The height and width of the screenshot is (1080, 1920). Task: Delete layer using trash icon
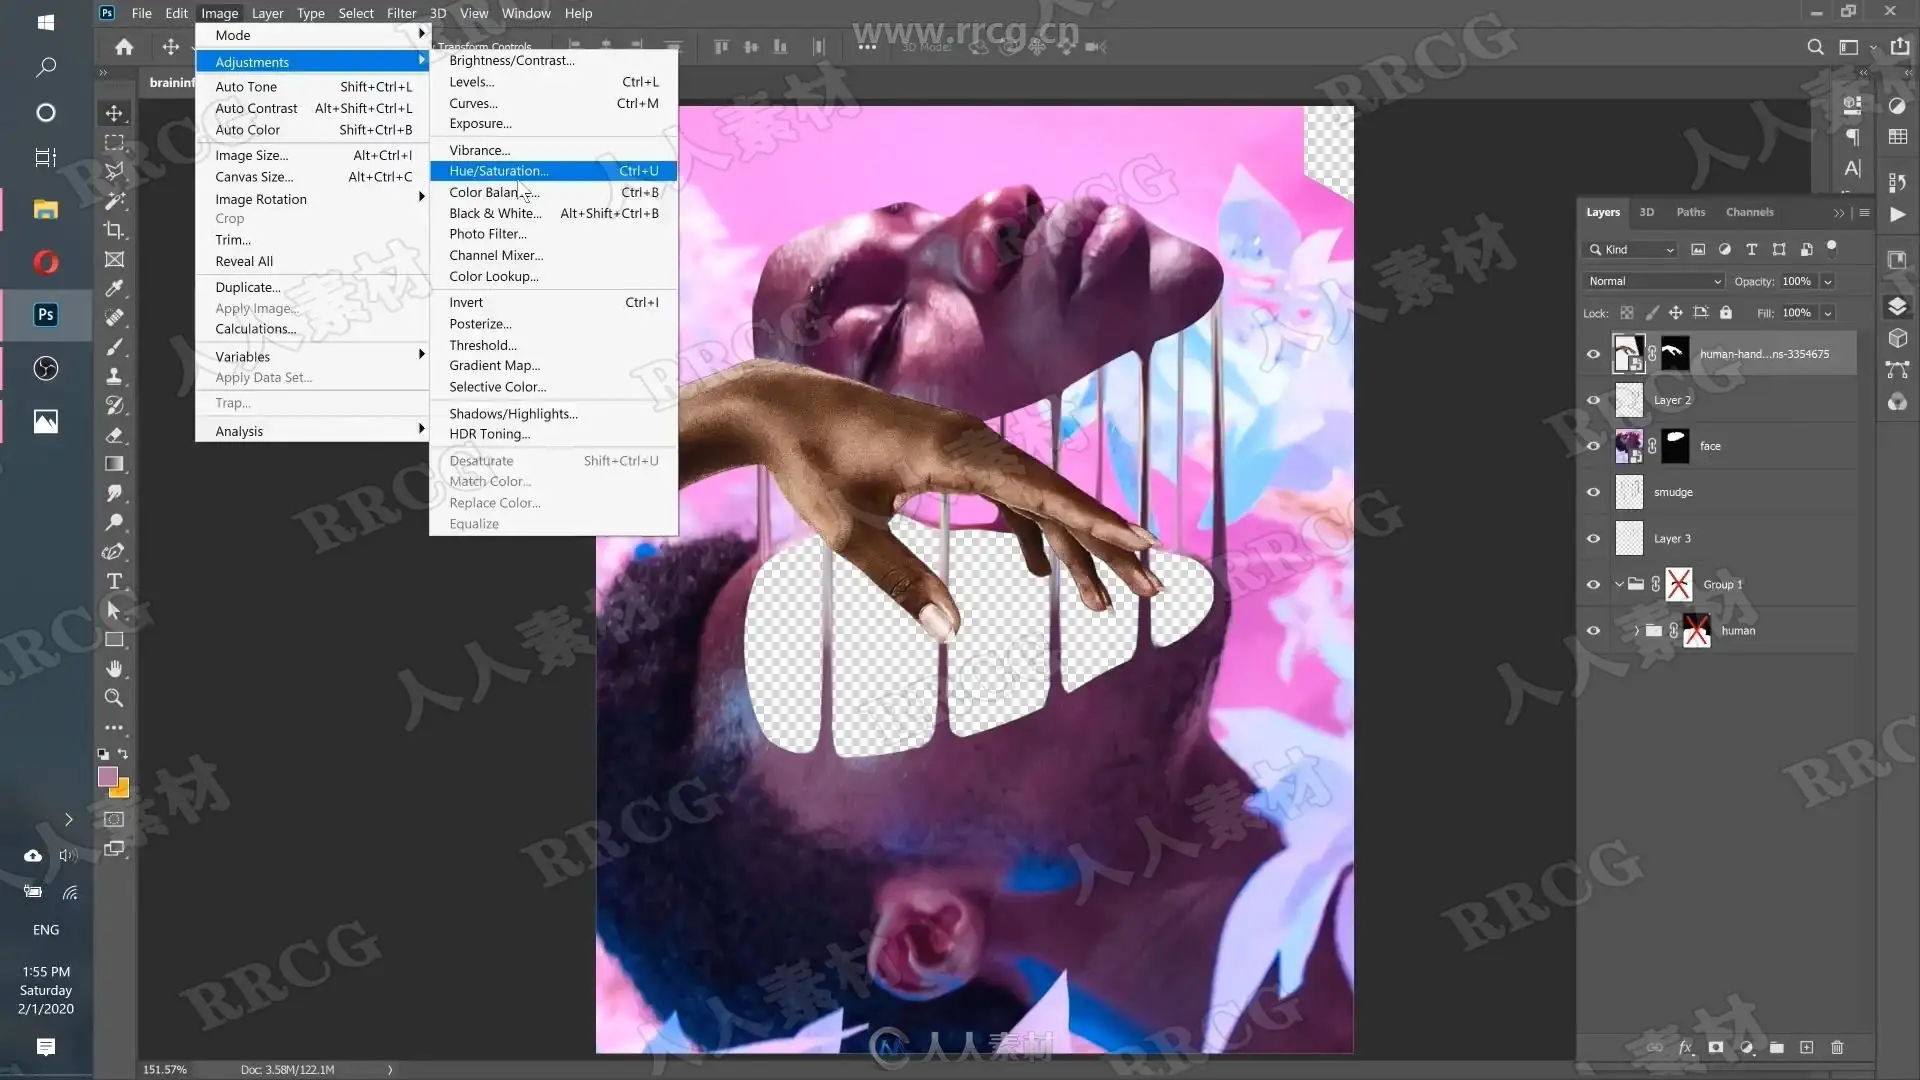1837,1047
